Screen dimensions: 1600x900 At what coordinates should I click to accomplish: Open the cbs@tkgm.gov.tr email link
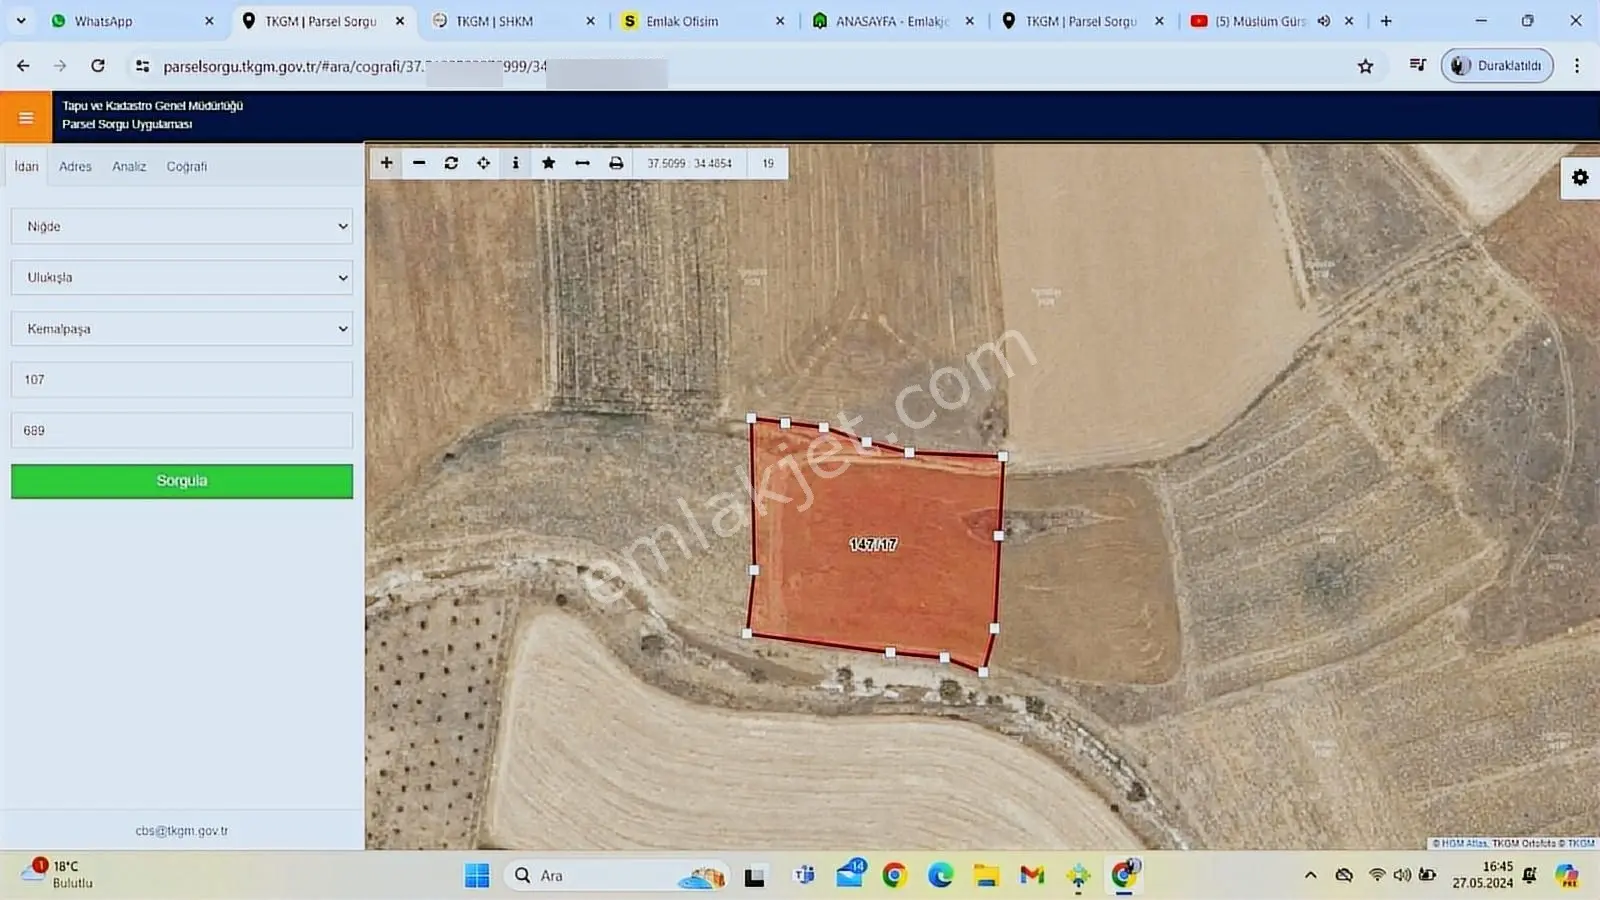[x=182, y=831]
